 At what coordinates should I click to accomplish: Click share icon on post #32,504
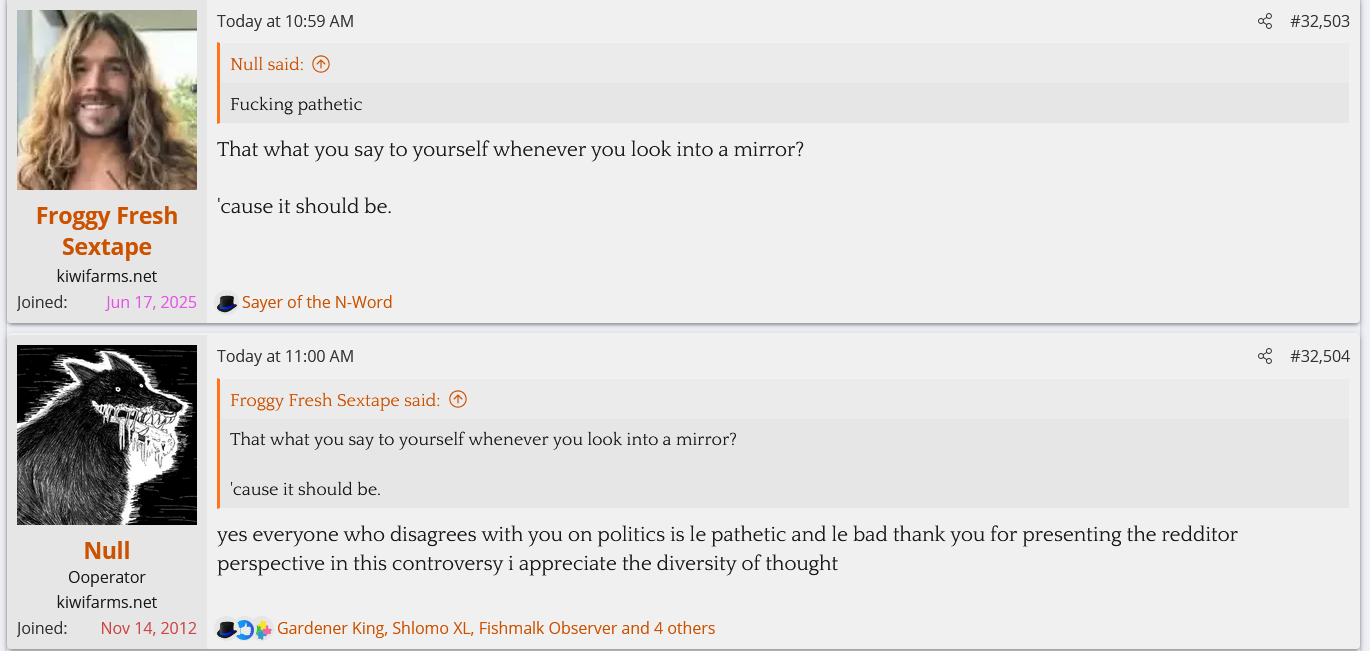coord(1265,356)
